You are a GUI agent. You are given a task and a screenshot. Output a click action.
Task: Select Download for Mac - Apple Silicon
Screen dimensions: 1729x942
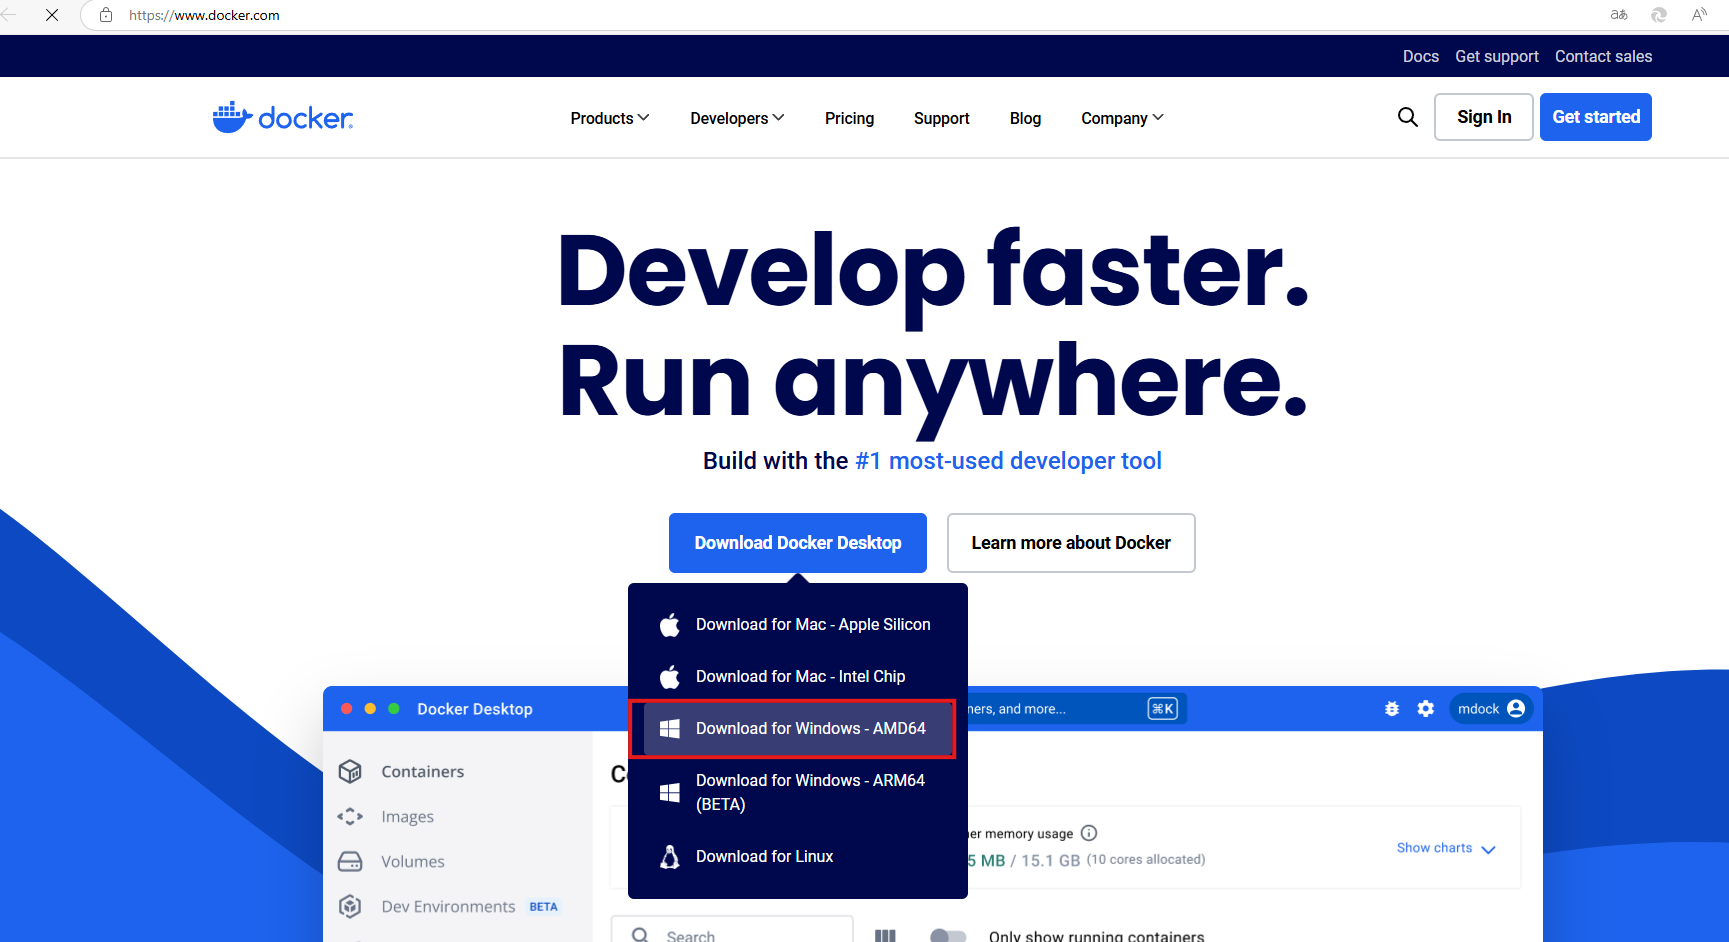(x=798, y=625)
